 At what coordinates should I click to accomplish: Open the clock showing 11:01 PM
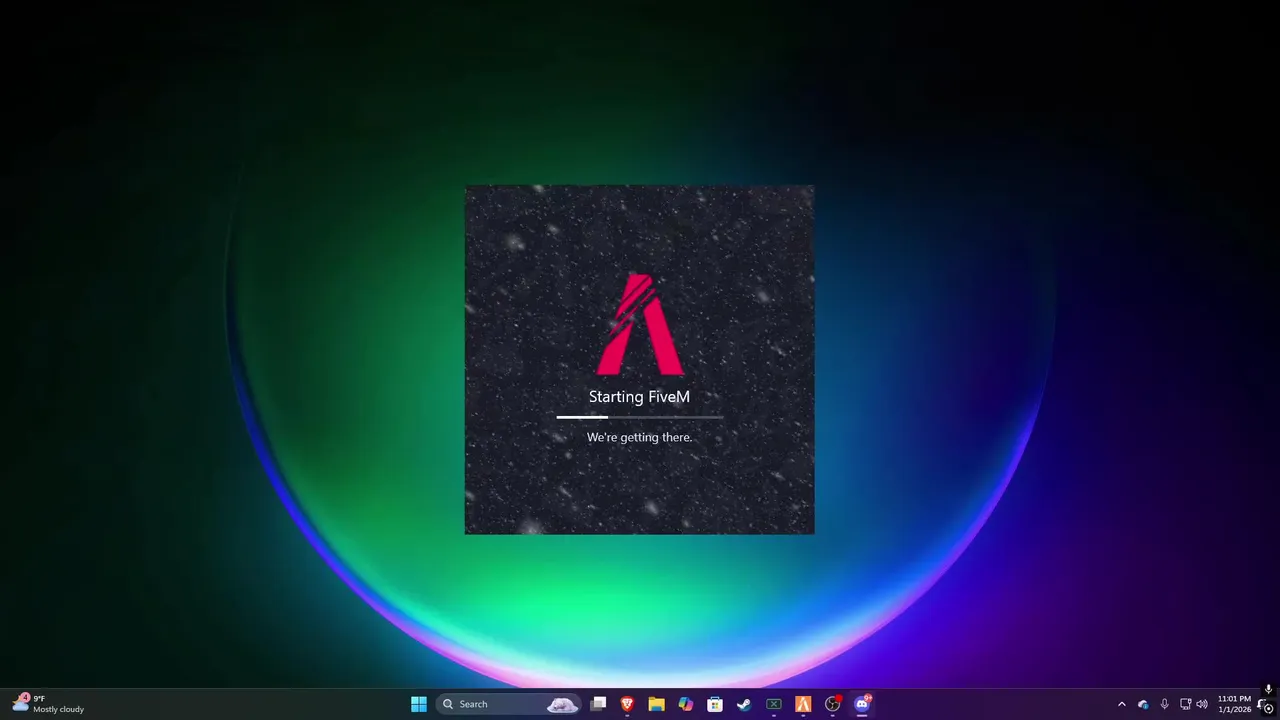tap(1234, 704)
